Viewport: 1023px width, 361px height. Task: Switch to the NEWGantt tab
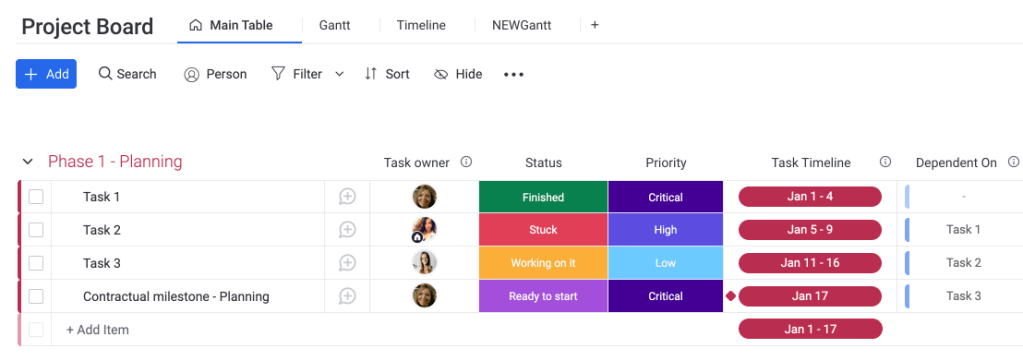(x=522, y=25)
